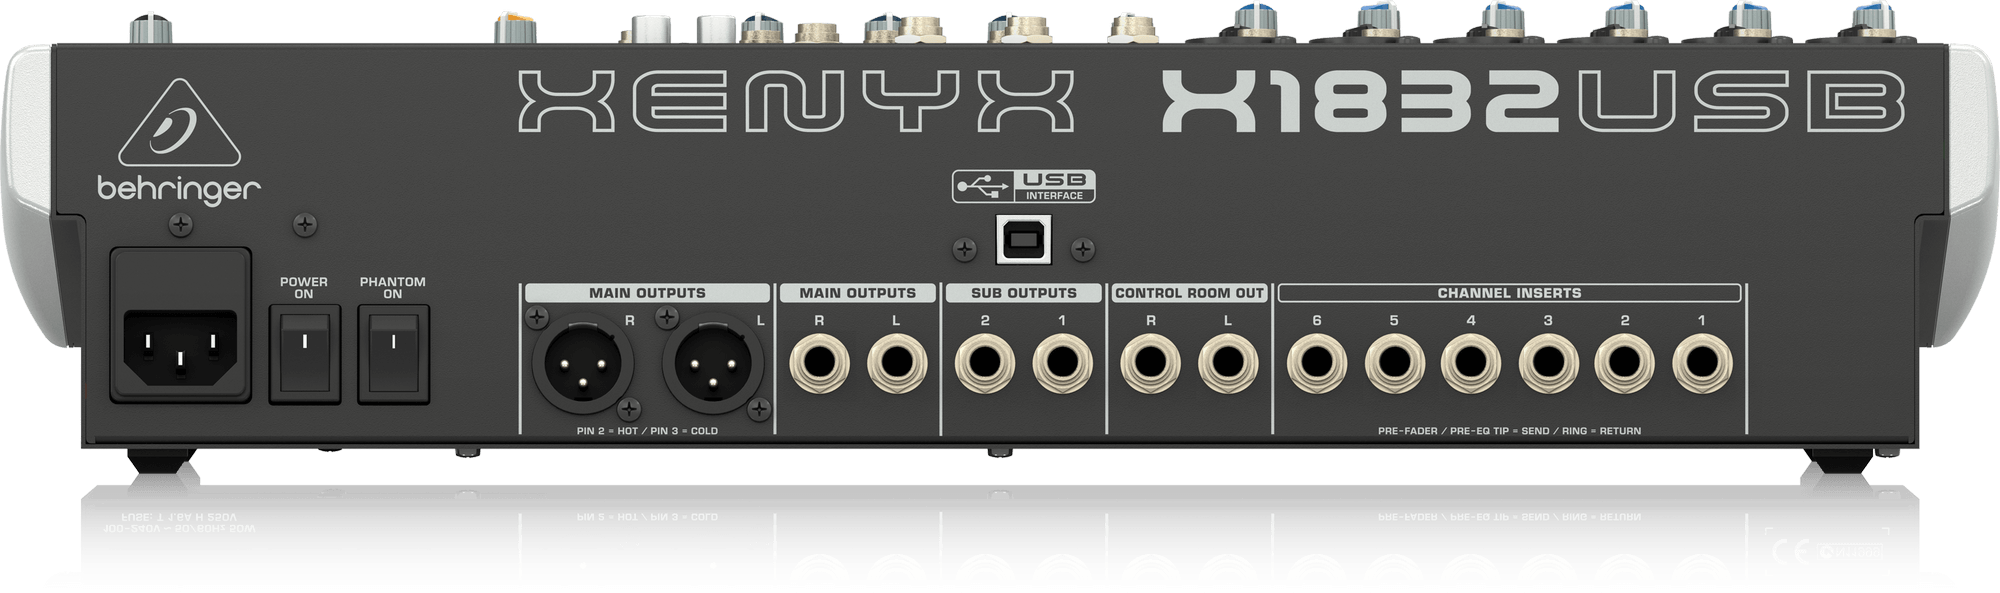
Task: Click the CHANNEL INSERTS section label
Action: (x=1509, y=293)
